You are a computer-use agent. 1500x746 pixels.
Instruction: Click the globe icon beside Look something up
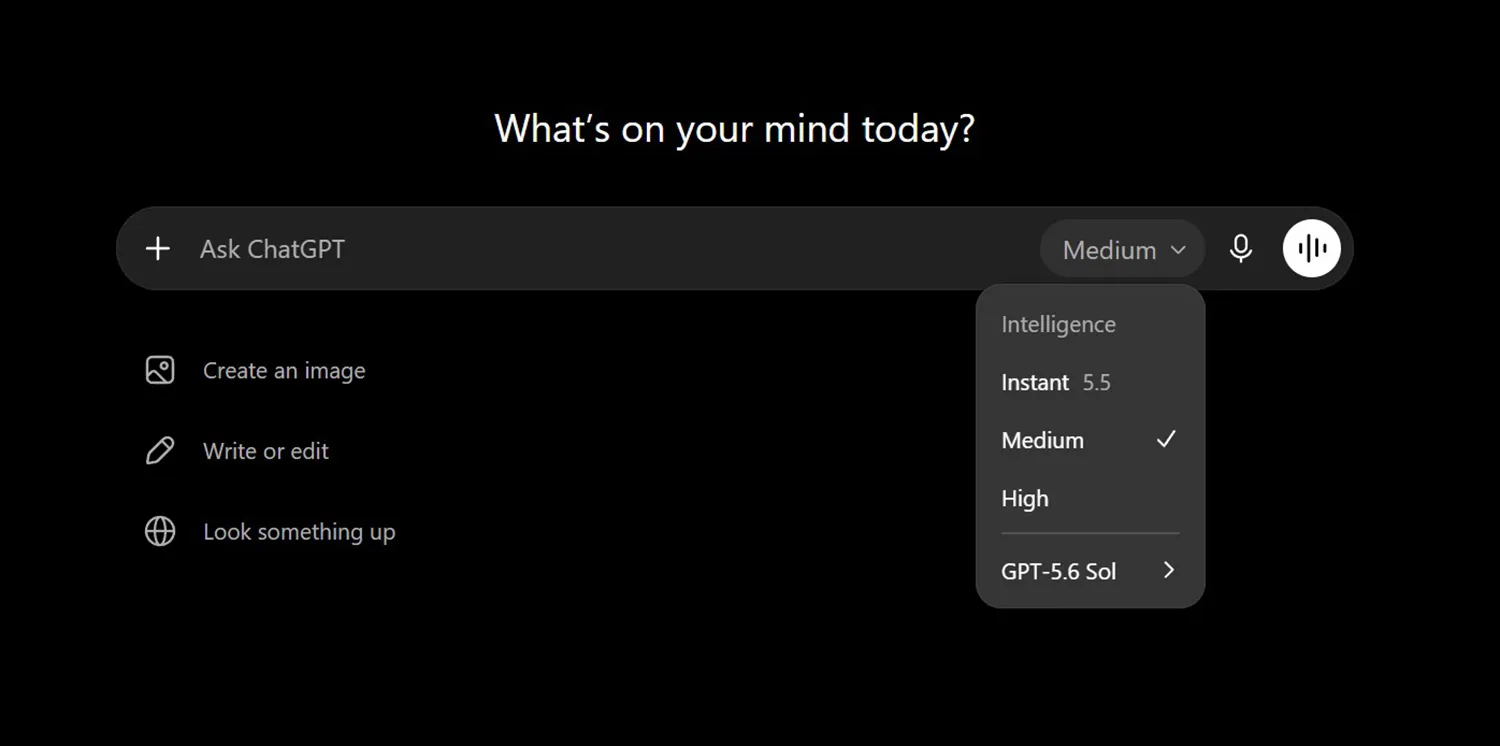tap(160, 531)
